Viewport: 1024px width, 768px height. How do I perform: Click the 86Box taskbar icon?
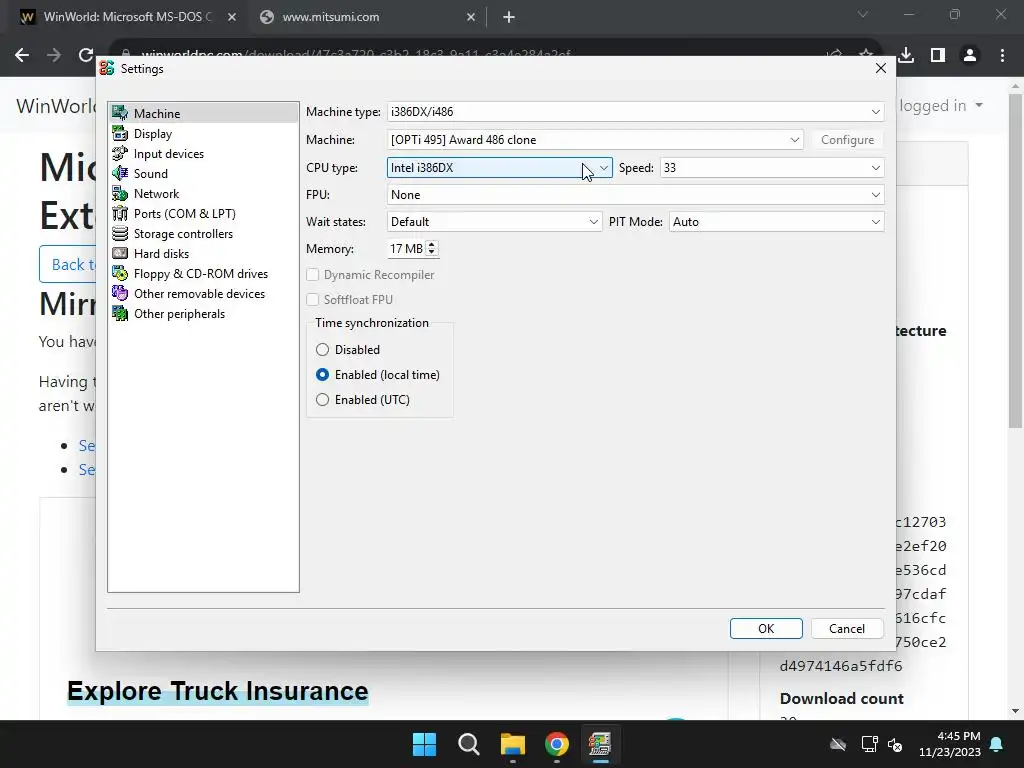pyautogui.click(x=600, y=744)
